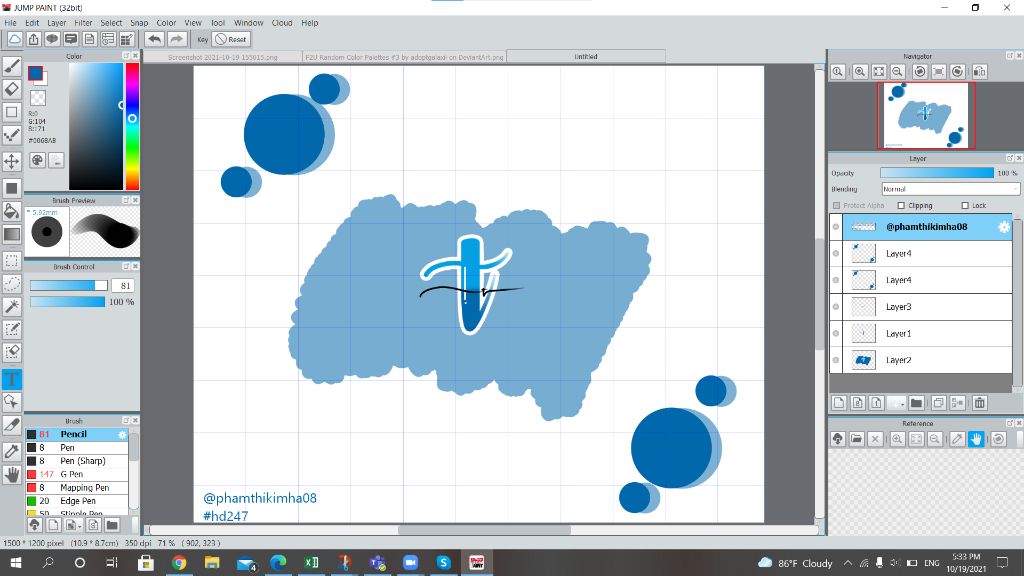Open the Layer menu
Viewport: 1024px width, 576px height.
click(x=57, y=23)
